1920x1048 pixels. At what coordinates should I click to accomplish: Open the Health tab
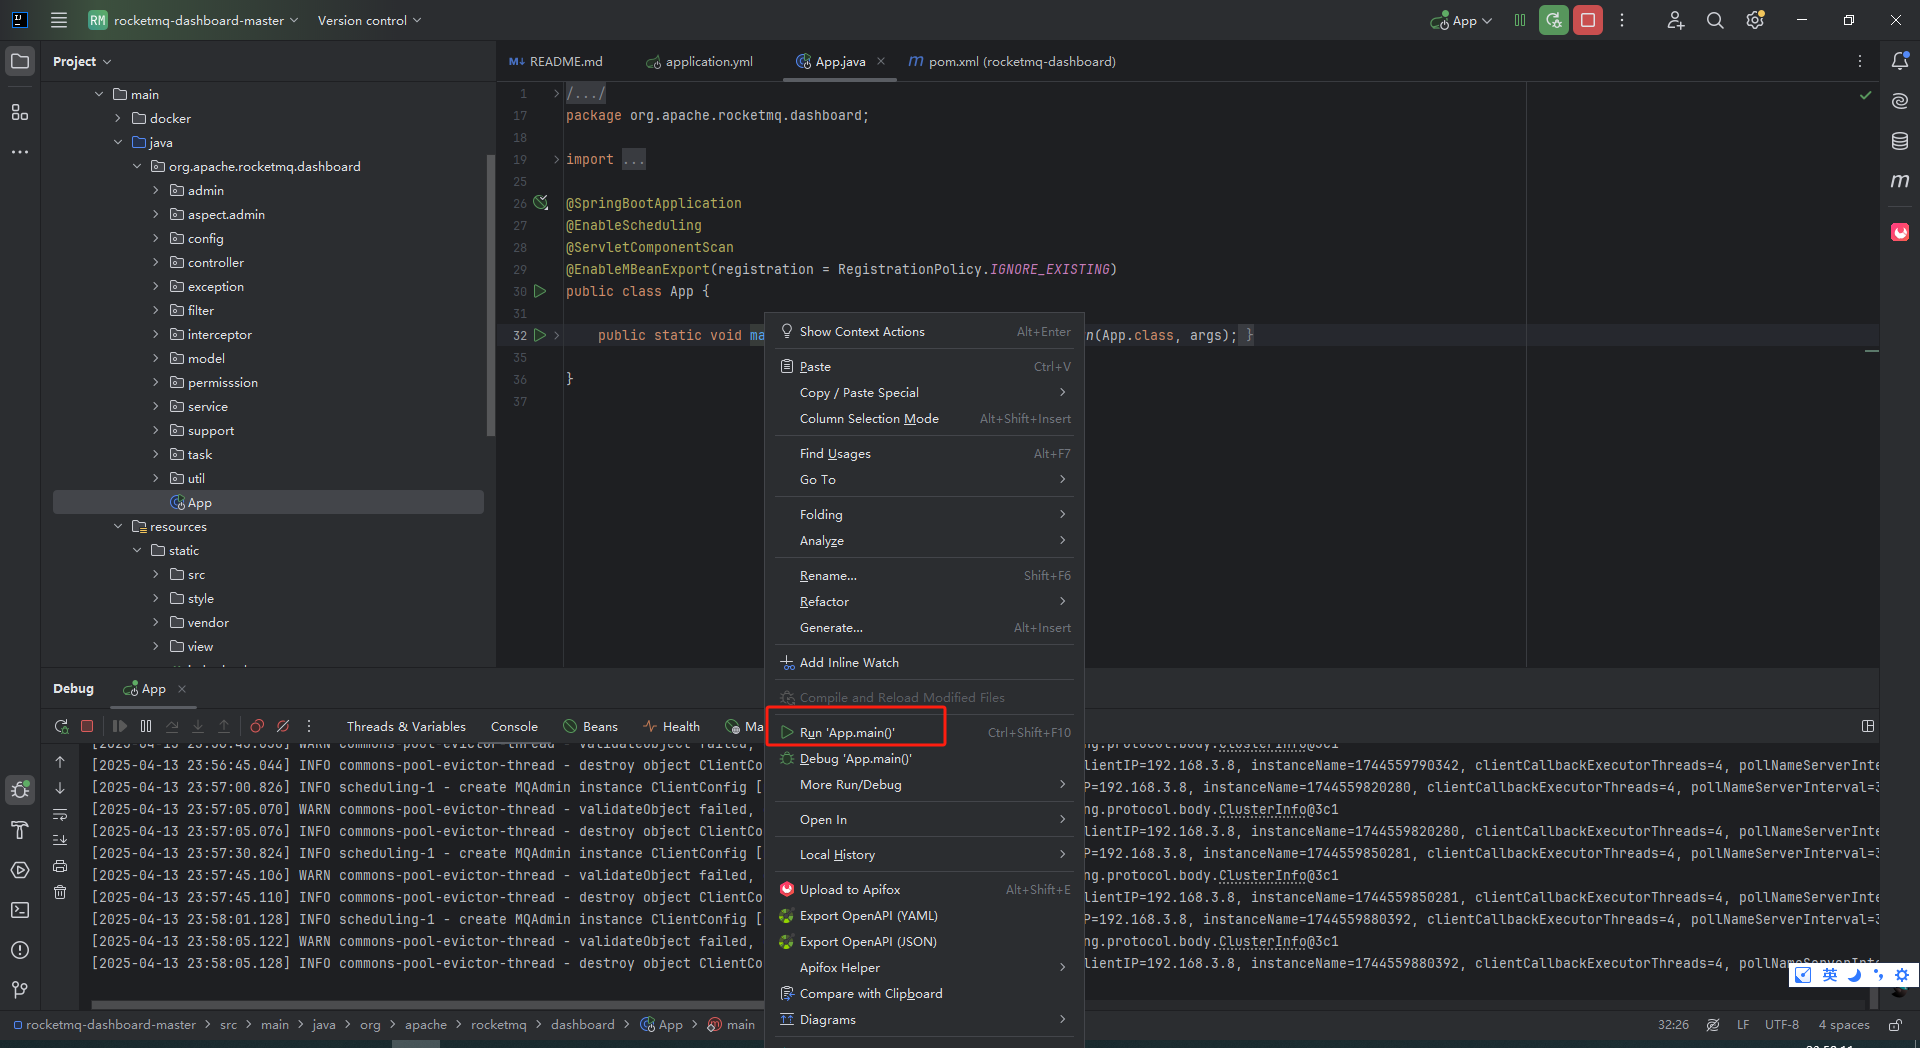pos(671,727)
